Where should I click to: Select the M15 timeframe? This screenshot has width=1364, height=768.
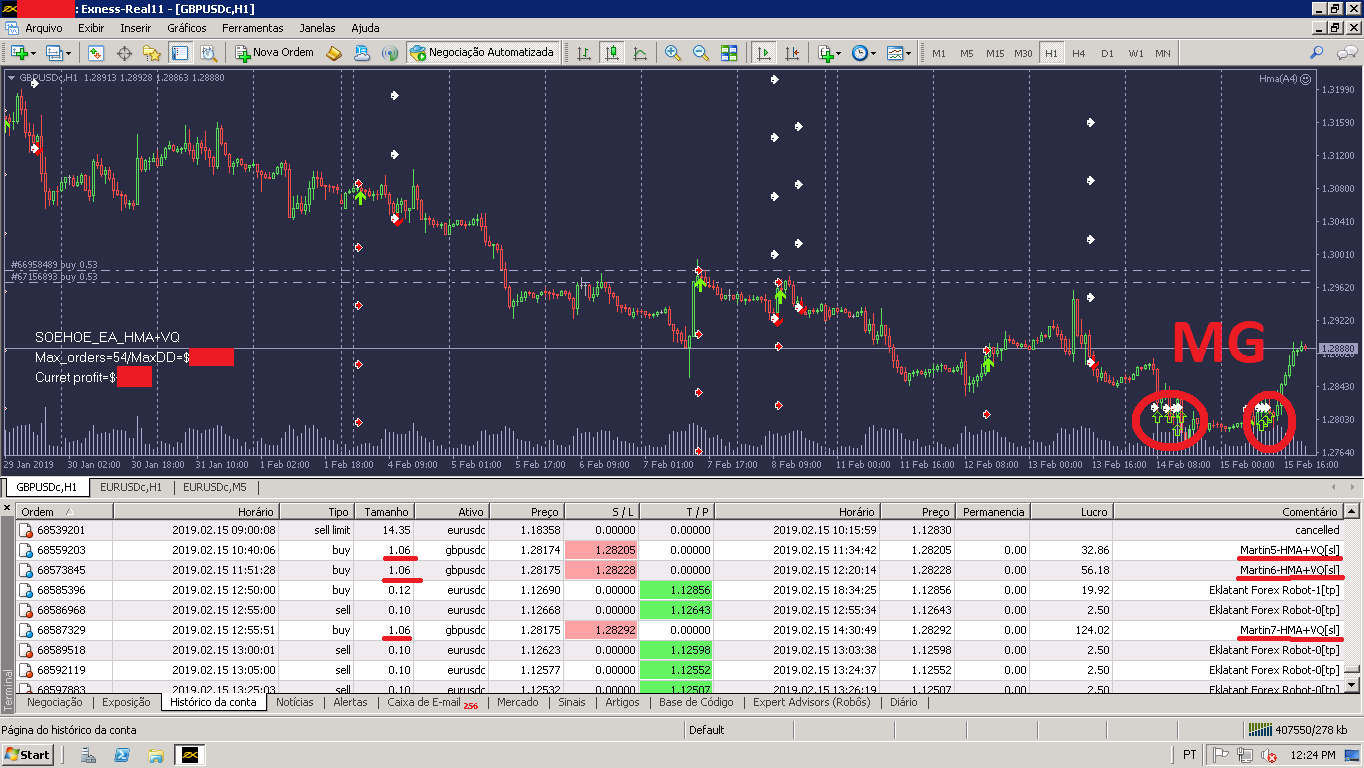(x=995, y=53)
